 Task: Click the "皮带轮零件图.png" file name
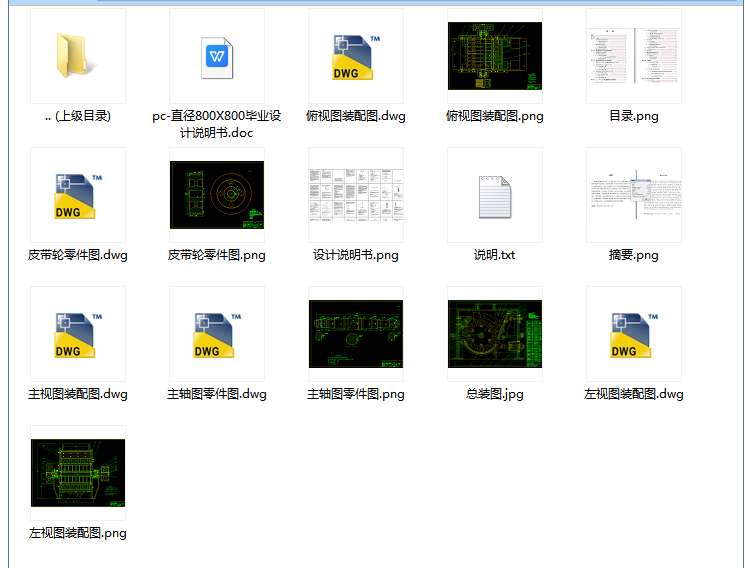[x=217, y=255]
